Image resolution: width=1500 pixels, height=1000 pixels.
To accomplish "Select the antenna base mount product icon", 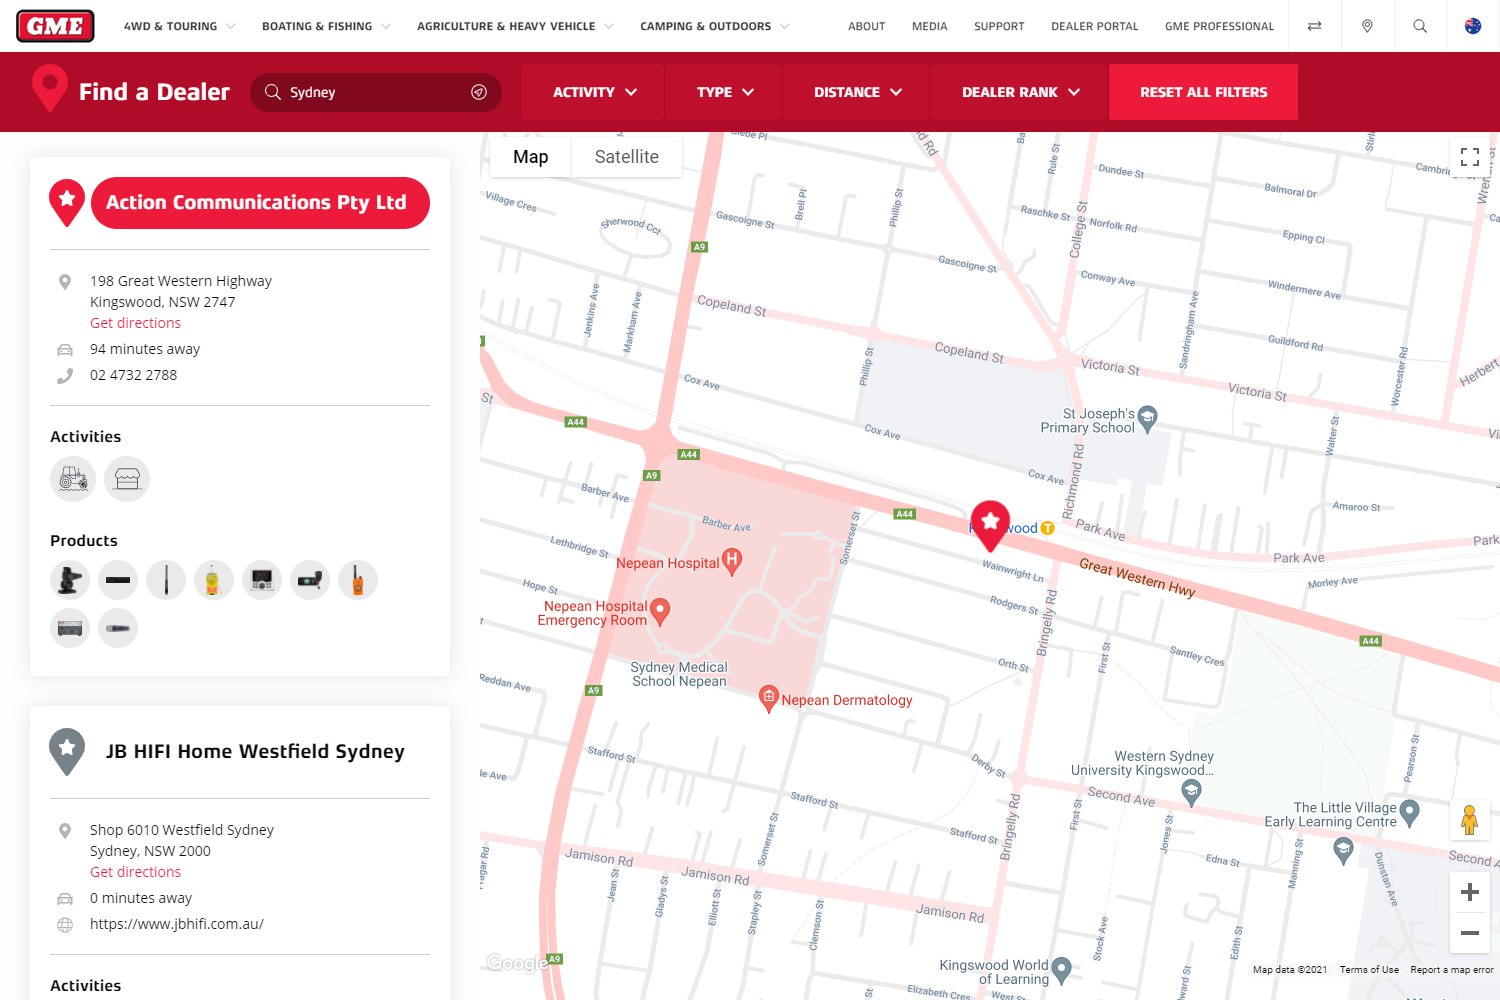I will click(70, 580).
